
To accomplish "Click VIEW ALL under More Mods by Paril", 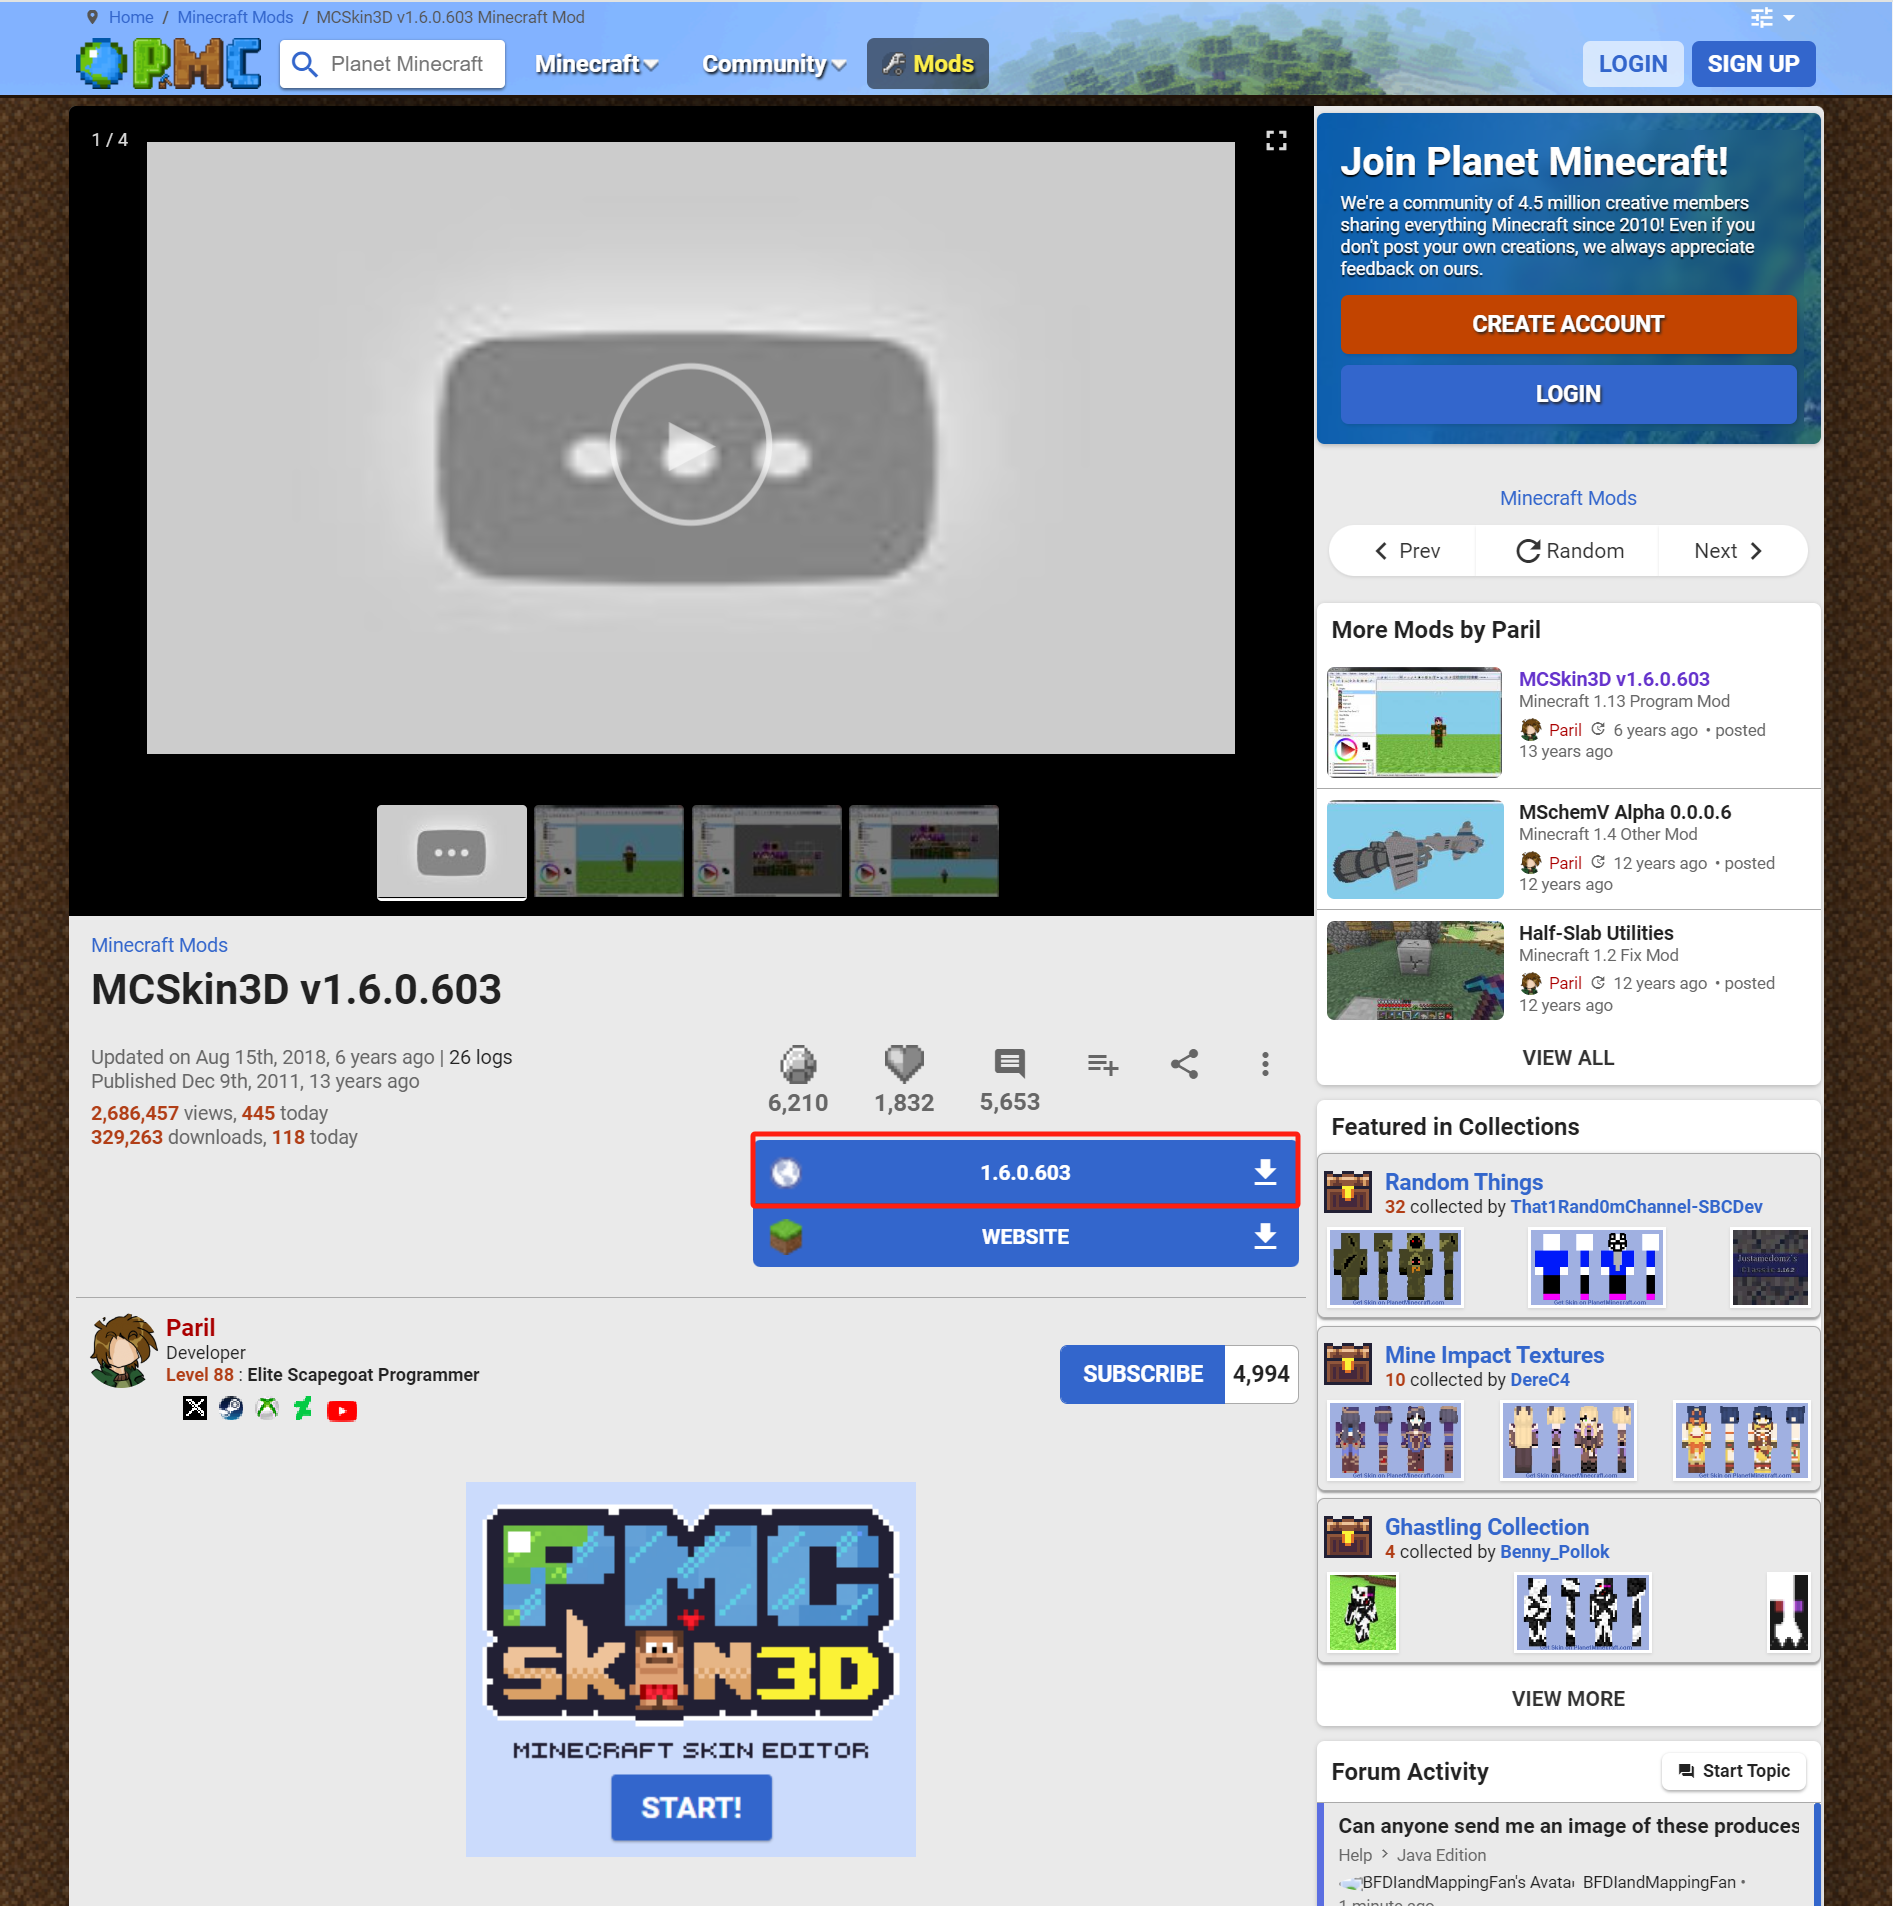I will (x=1567, y=1058).
